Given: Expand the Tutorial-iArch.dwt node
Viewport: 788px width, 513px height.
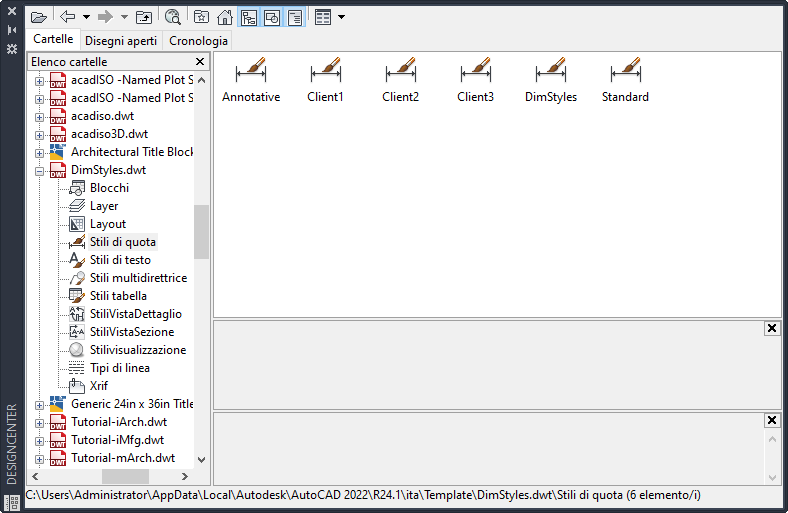Looking at the screenshot, I should click(39, 423).
